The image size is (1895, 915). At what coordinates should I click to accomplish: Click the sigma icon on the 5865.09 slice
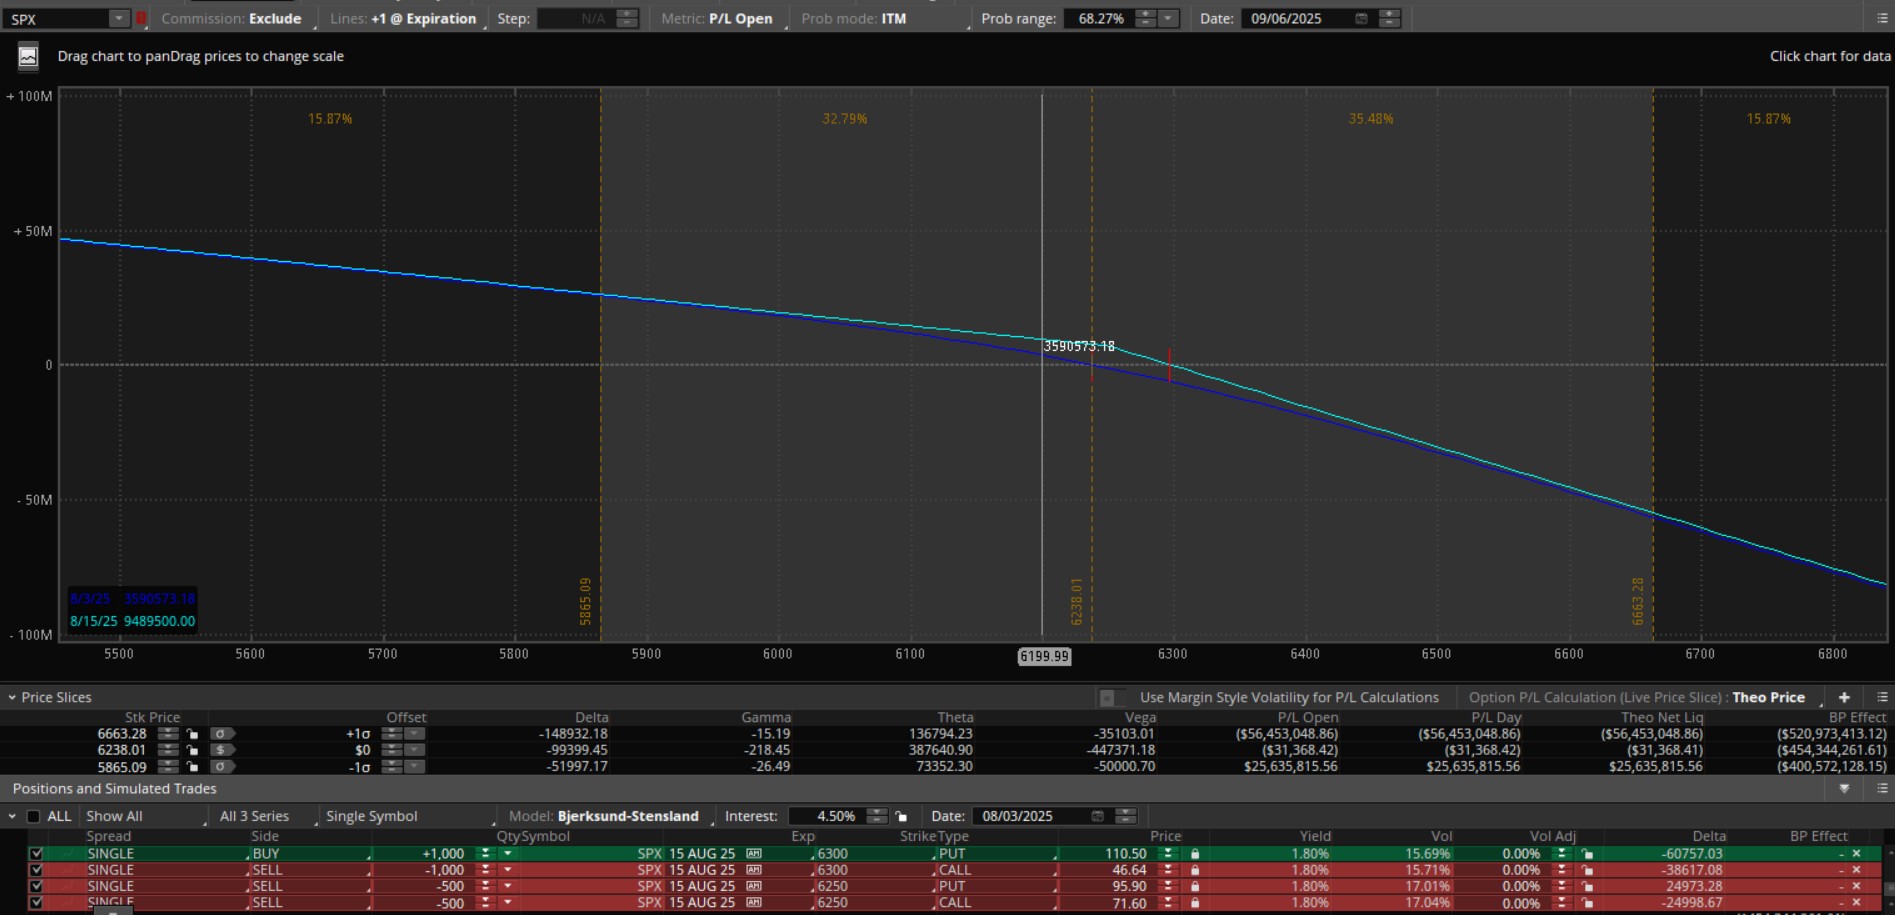(x=221, y=767)
